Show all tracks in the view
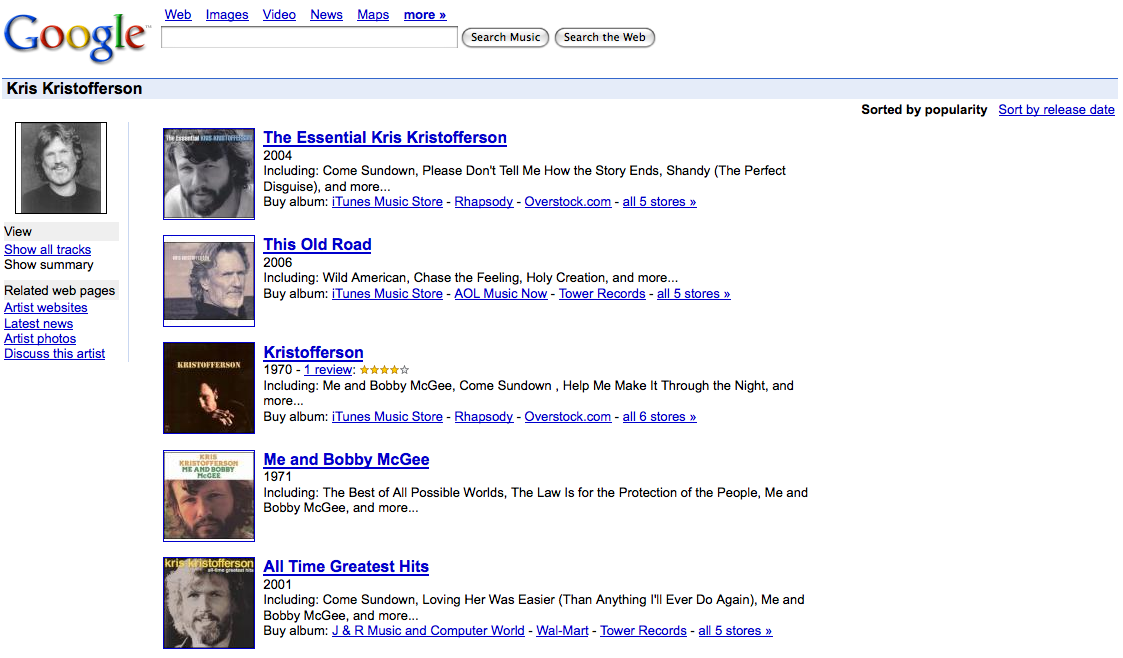Screen dimensions: 1123x658 tap(47, 250)
